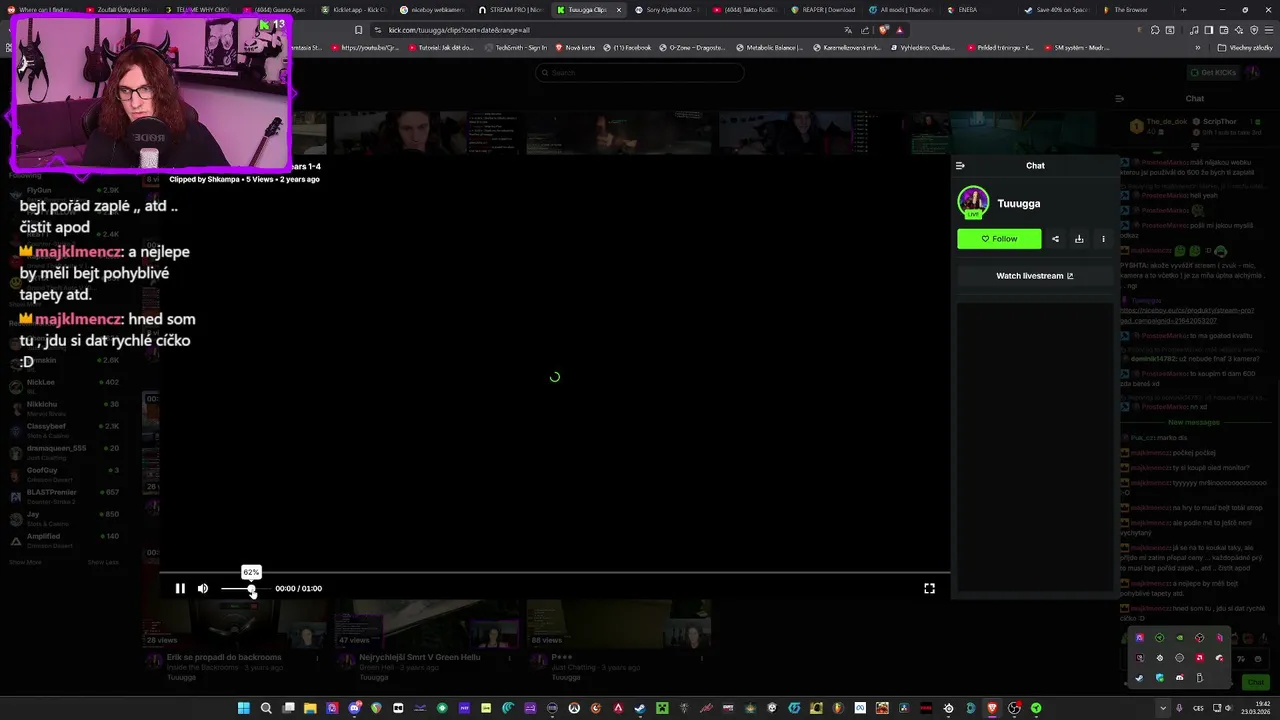
Task: Open clip more options menu
Action: click(x=1103, y=239)
